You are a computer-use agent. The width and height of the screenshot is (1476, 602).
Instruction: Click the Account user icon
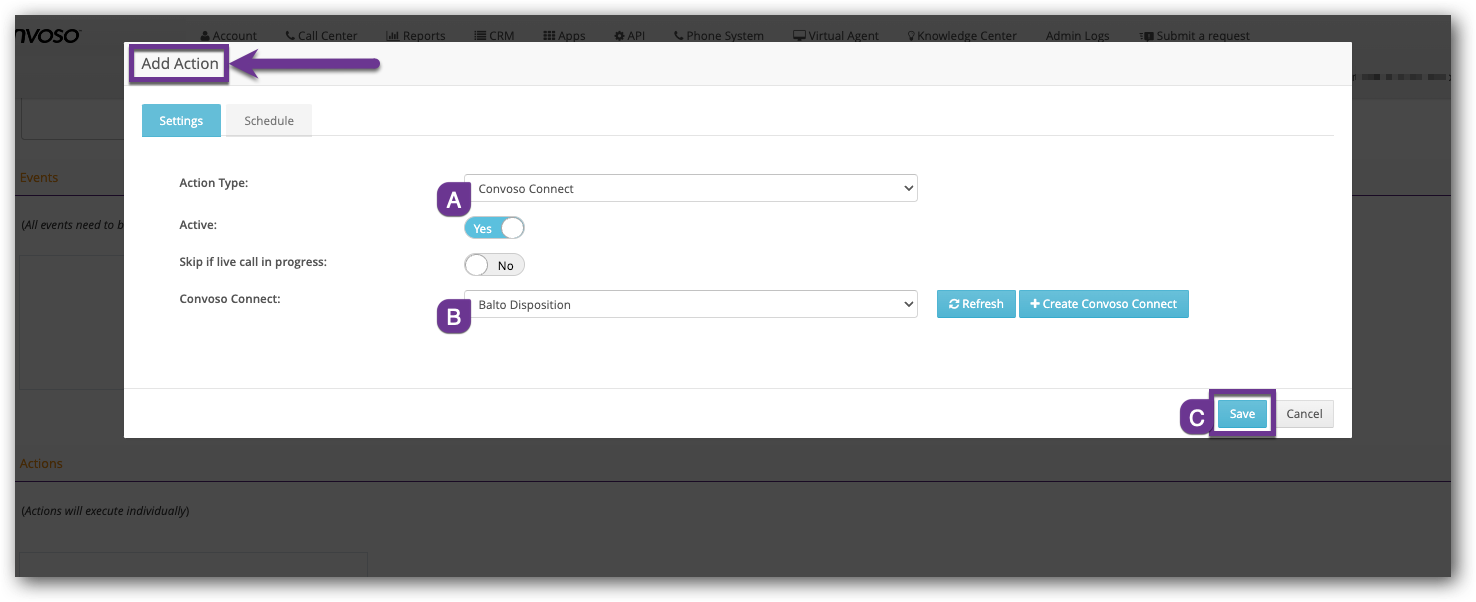pos(205,36)
